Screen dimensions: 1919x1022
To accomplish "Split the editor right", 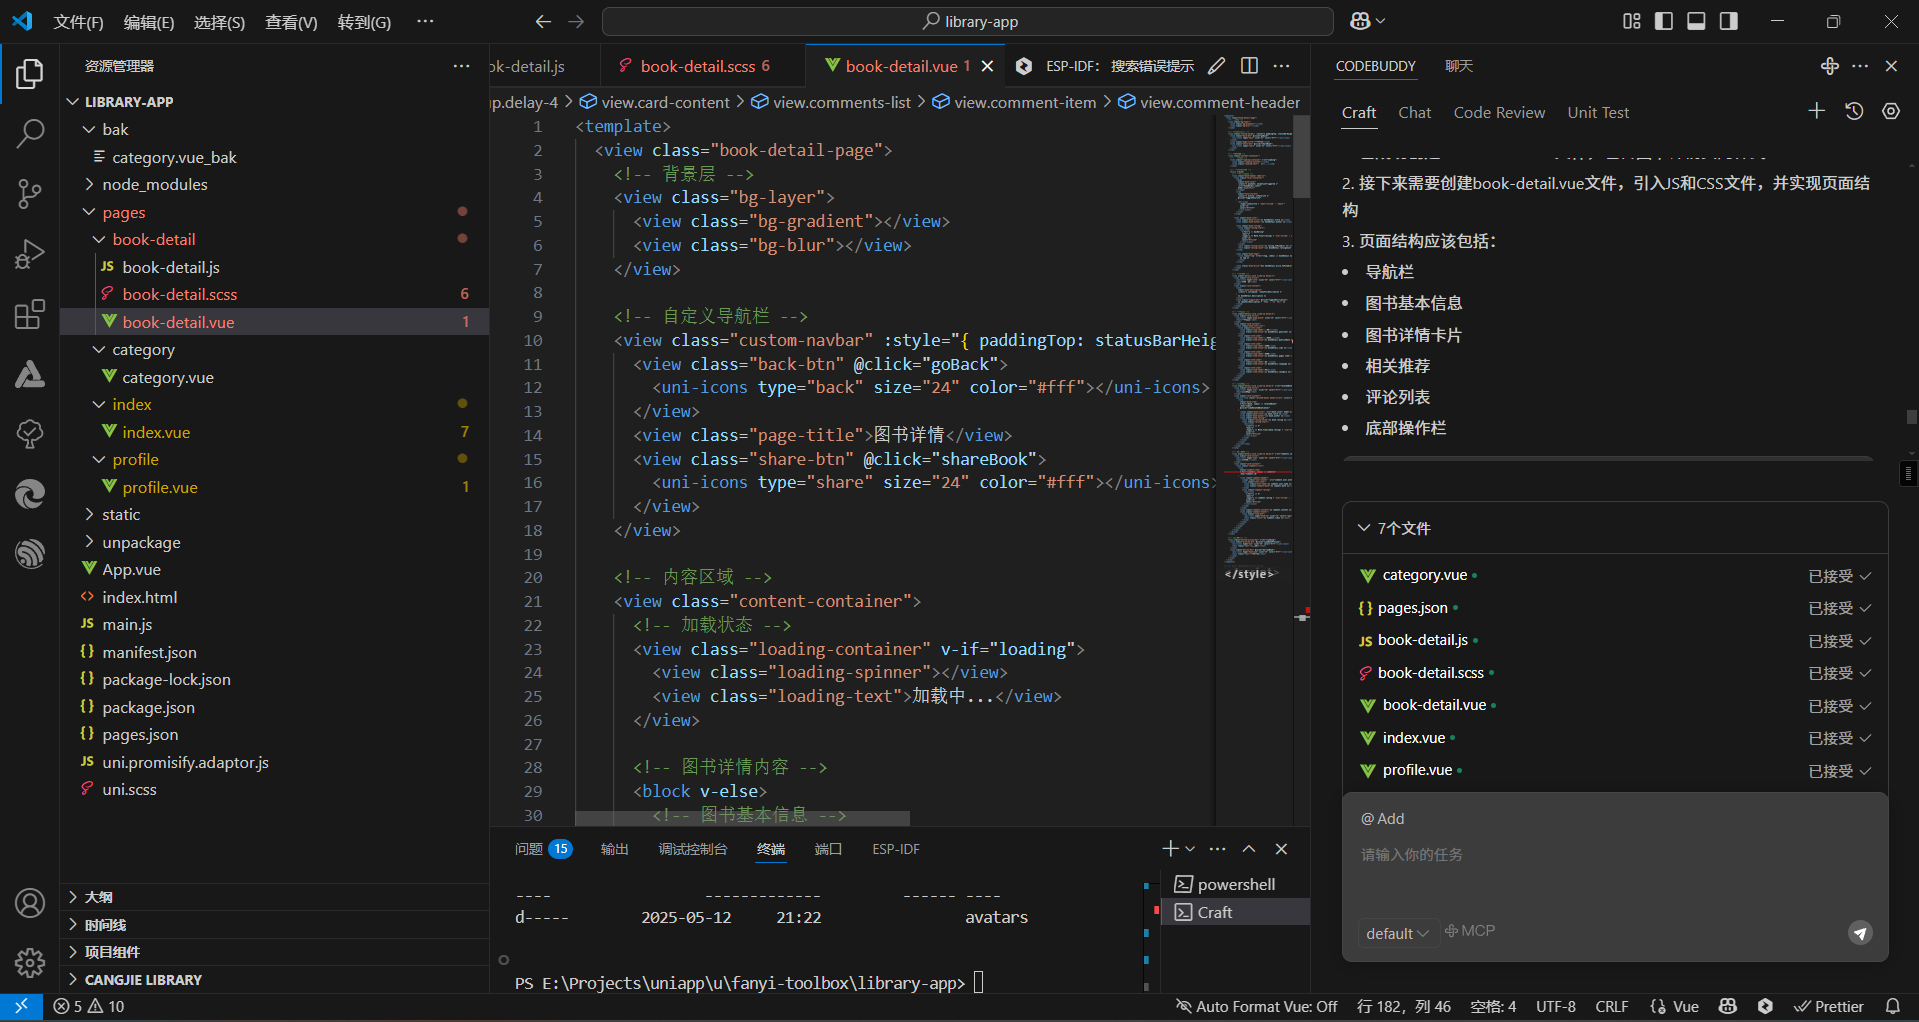I will coord(1249,66).
